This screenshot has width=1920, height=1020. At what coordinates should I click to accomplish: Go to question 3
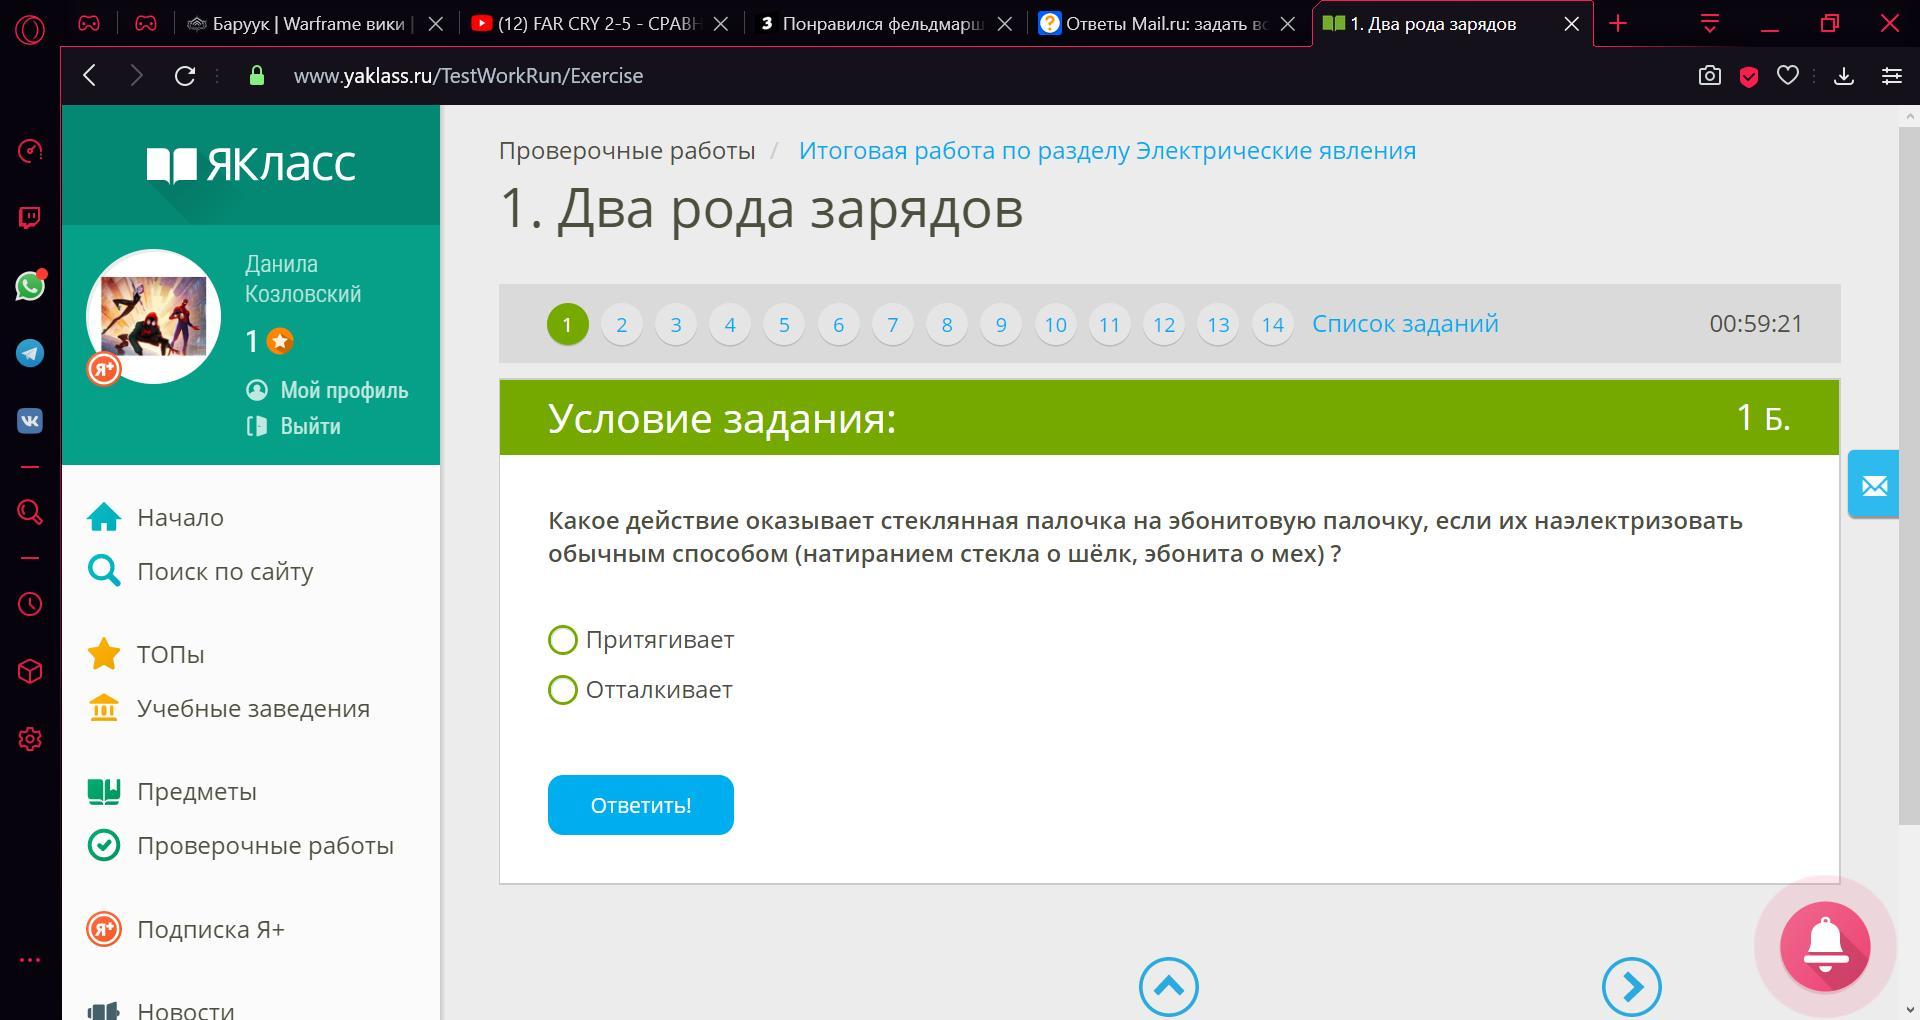[676, 324]
